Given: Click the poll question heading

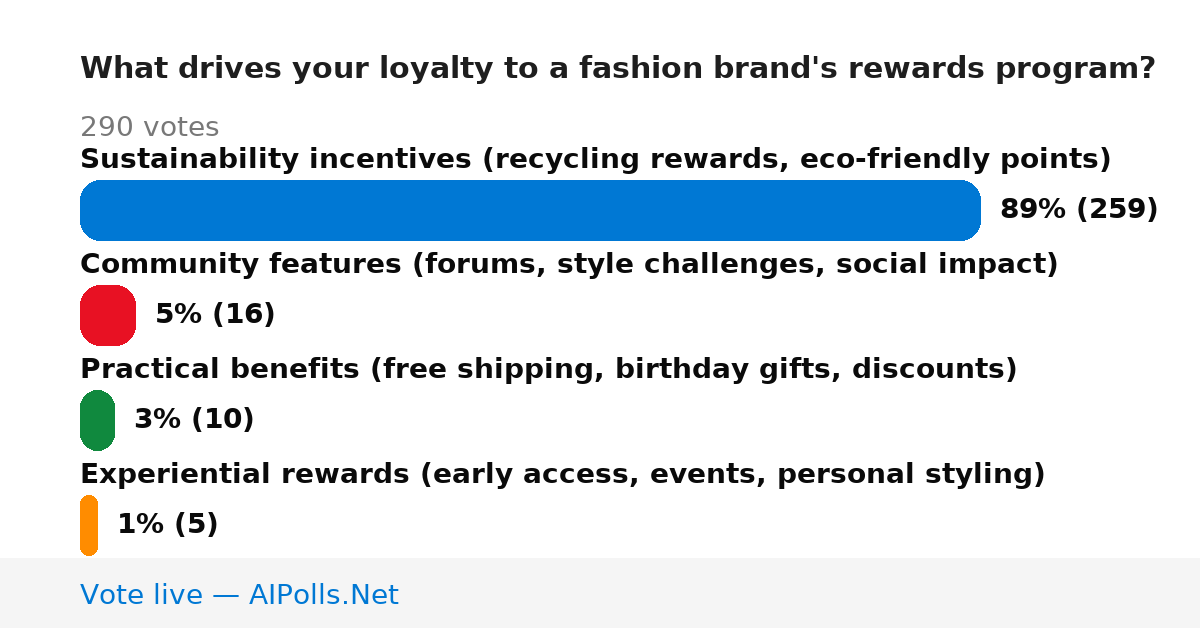Looking at the screenshot, I should [x=618, y=68].
